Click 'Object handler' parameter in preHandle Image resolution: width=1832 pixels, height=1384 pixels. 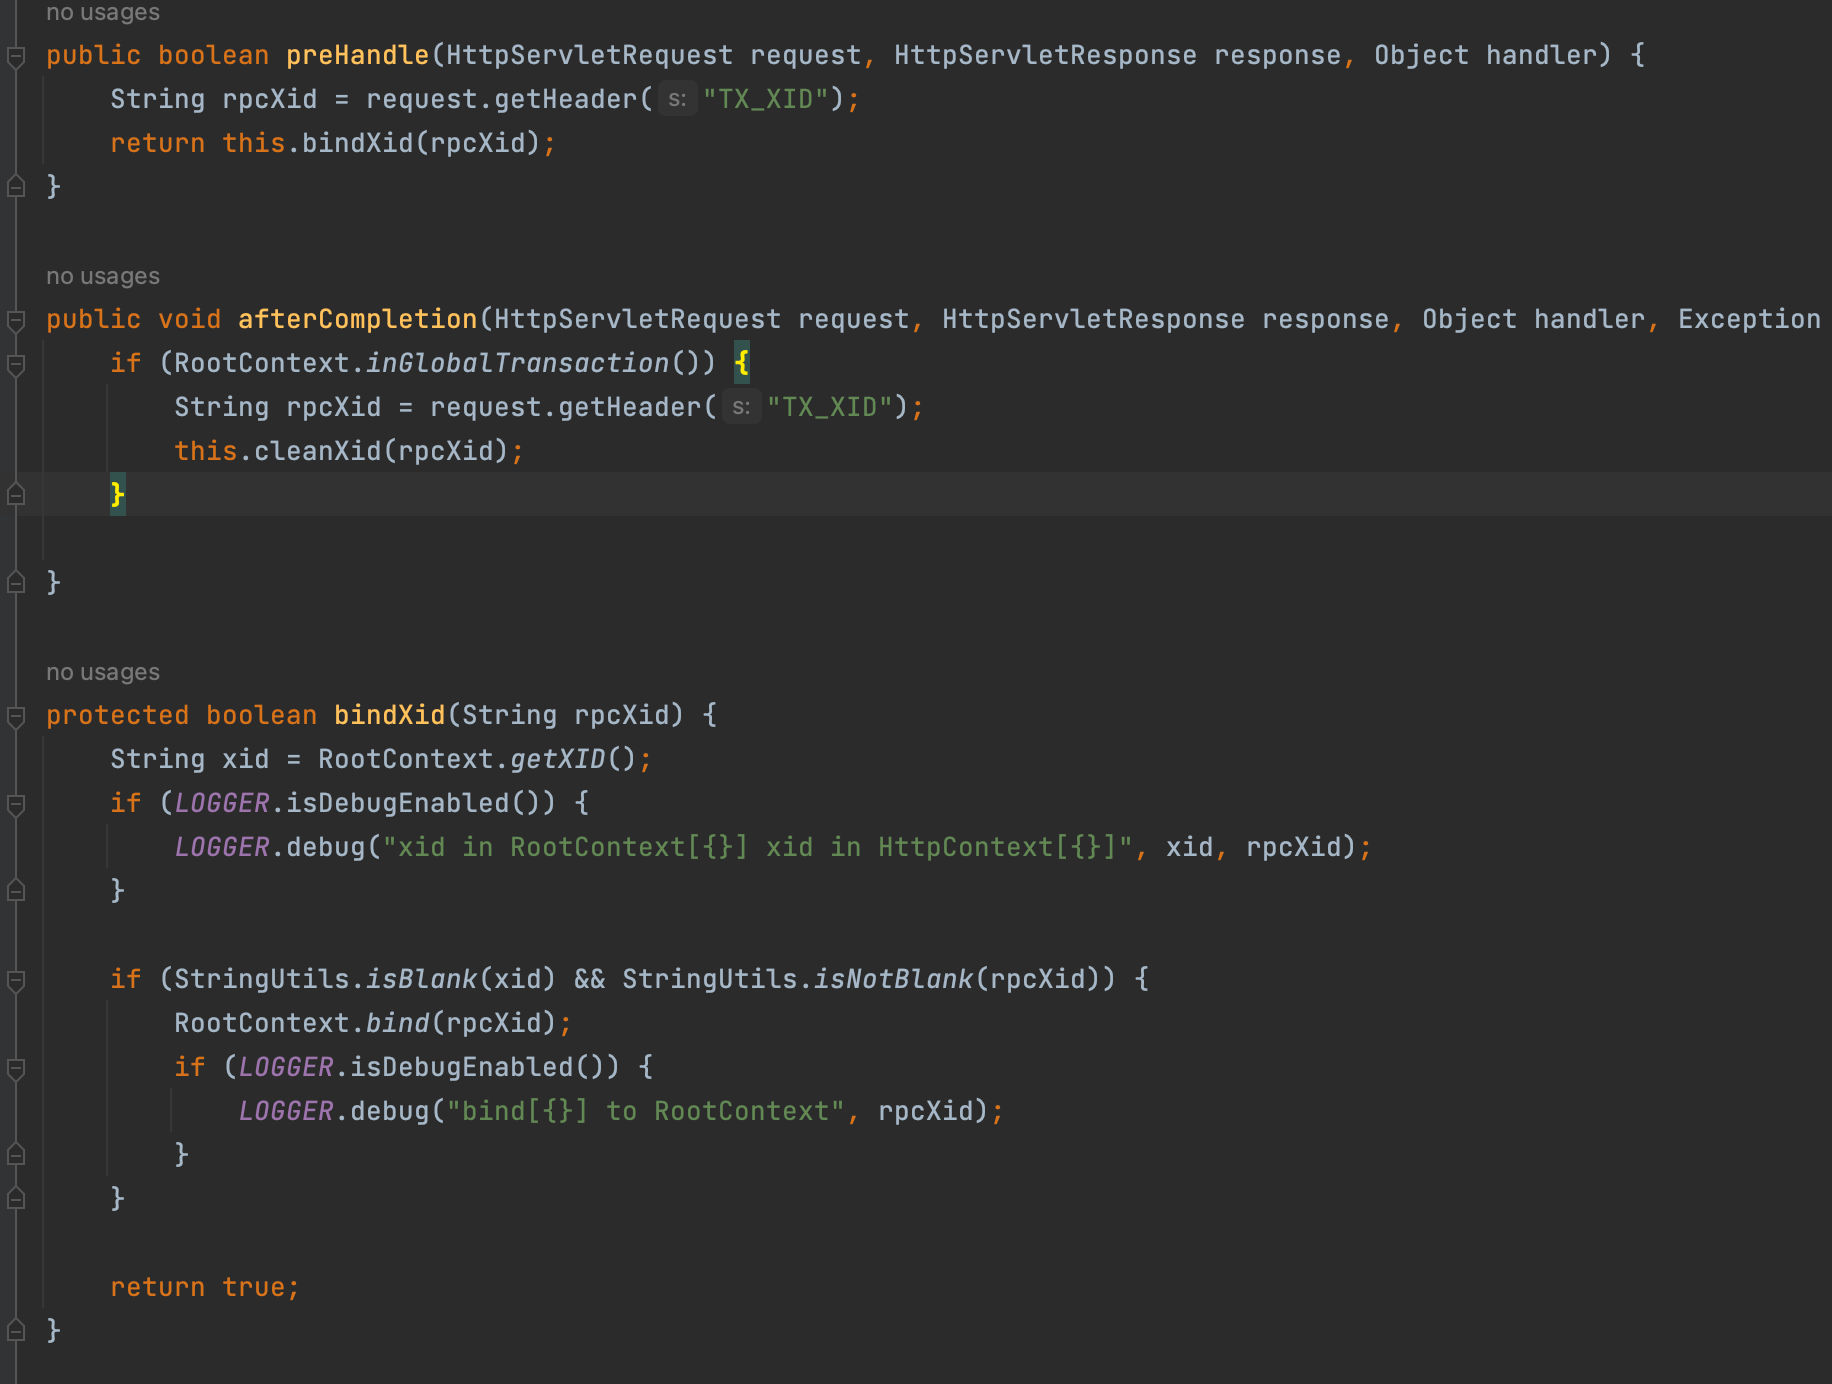point(1485,55)
